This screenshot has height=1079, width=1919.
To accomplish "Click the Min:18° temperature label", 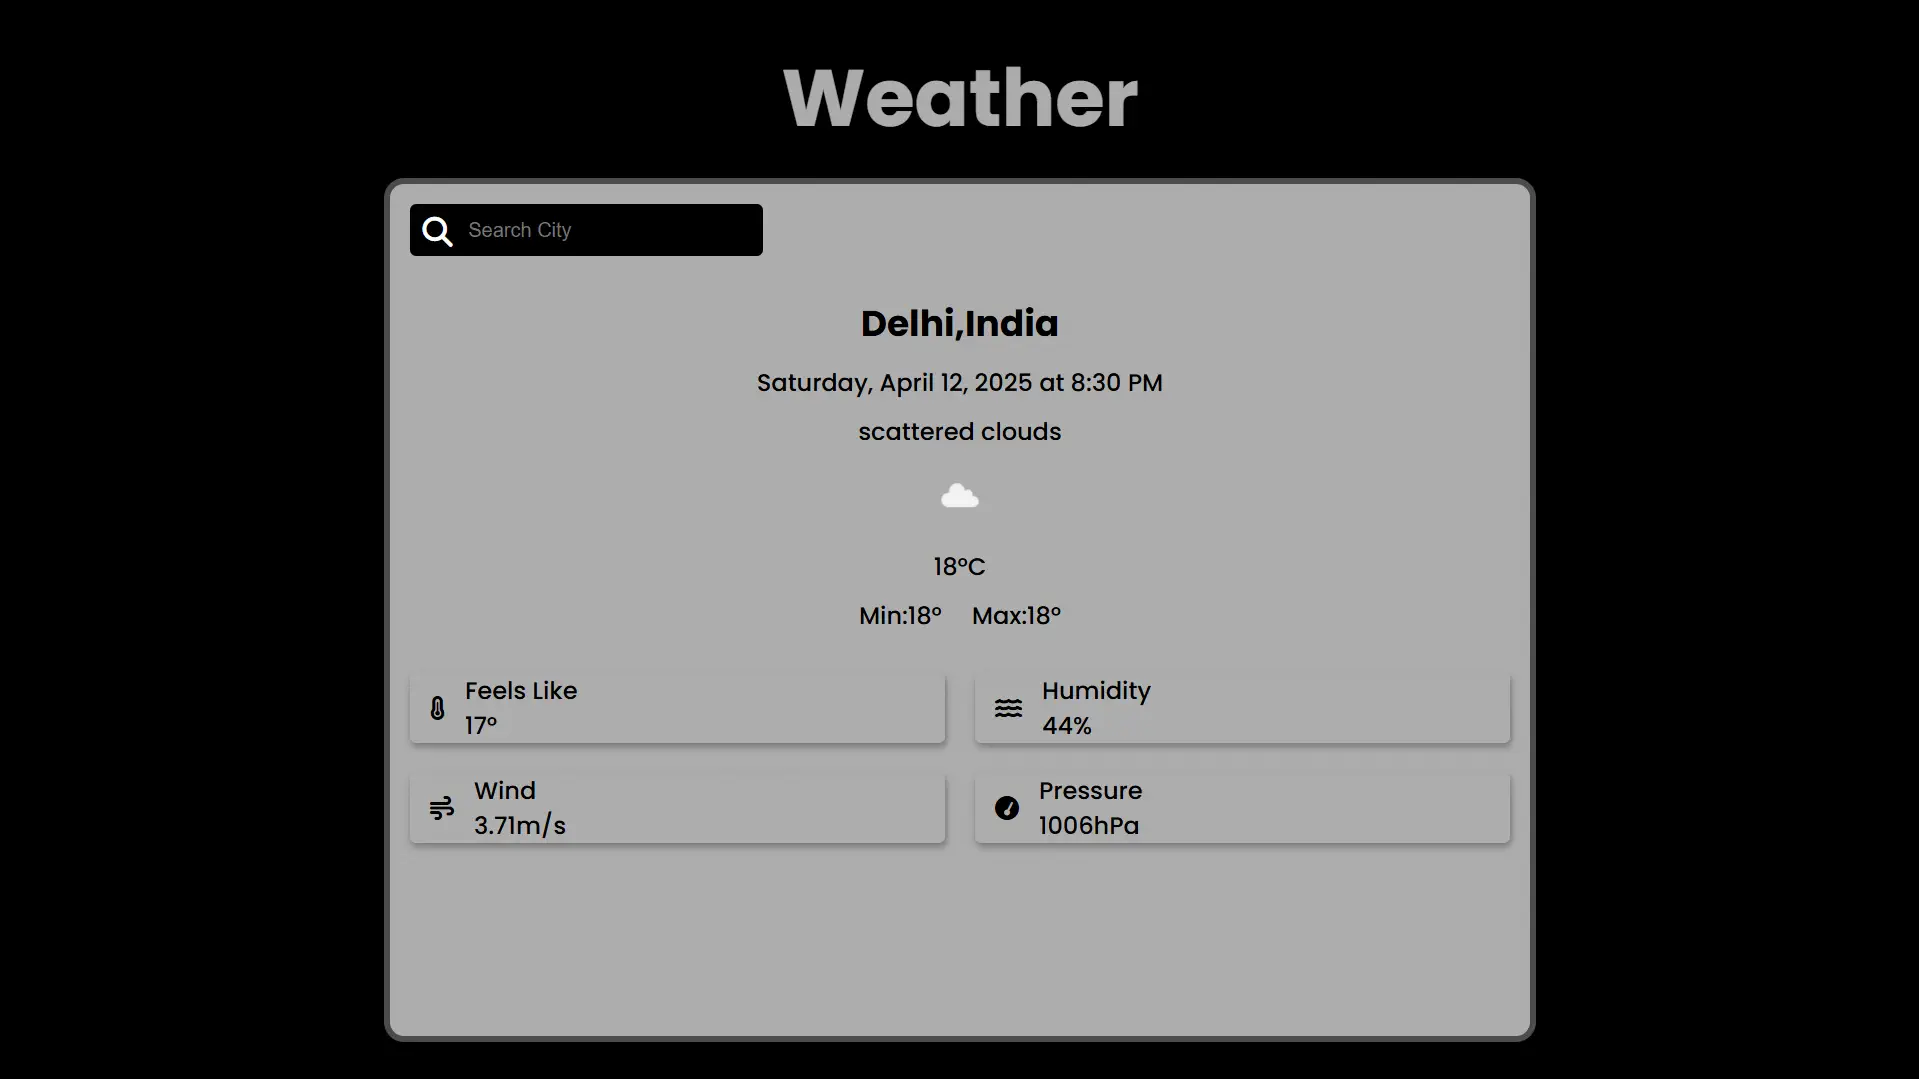I will coord(900,616).
